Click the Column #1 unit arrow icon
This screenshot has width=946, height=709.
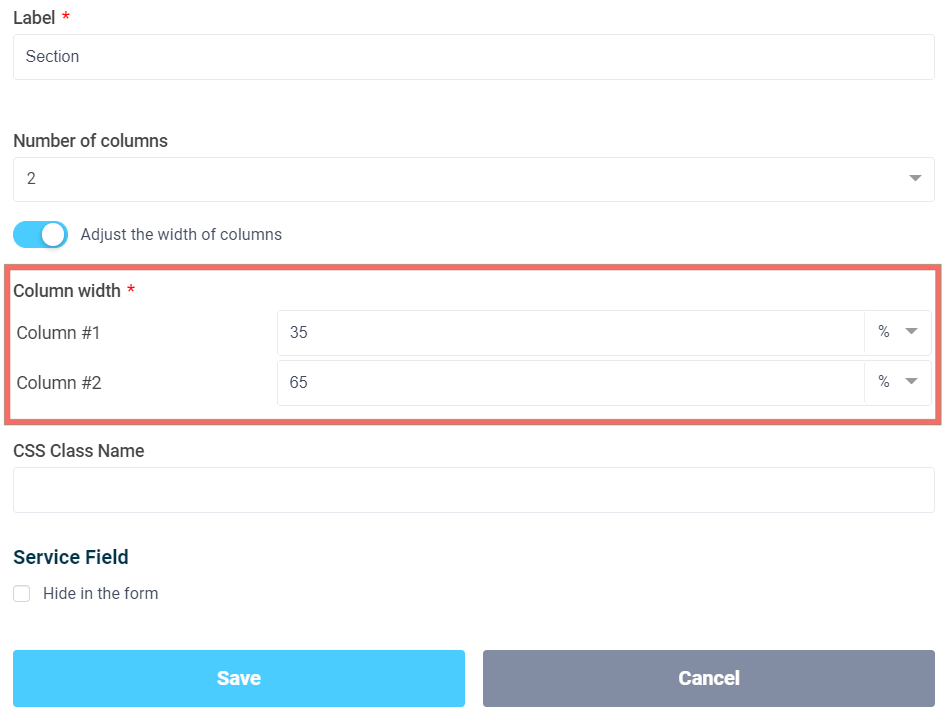(x=911, y=332)
